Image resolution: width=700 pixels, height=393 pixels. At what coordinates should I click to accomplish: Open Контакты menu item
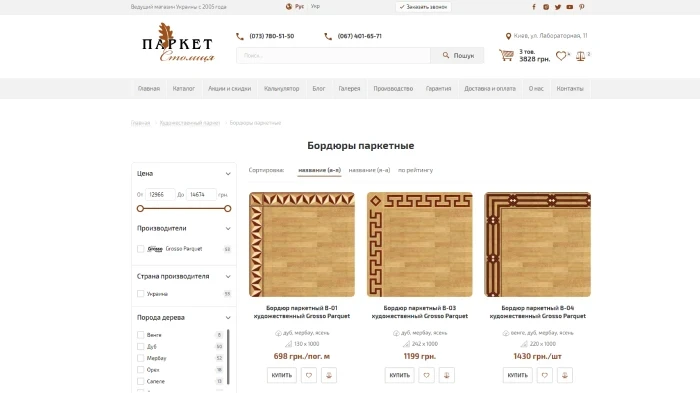(x=570, y=88)
